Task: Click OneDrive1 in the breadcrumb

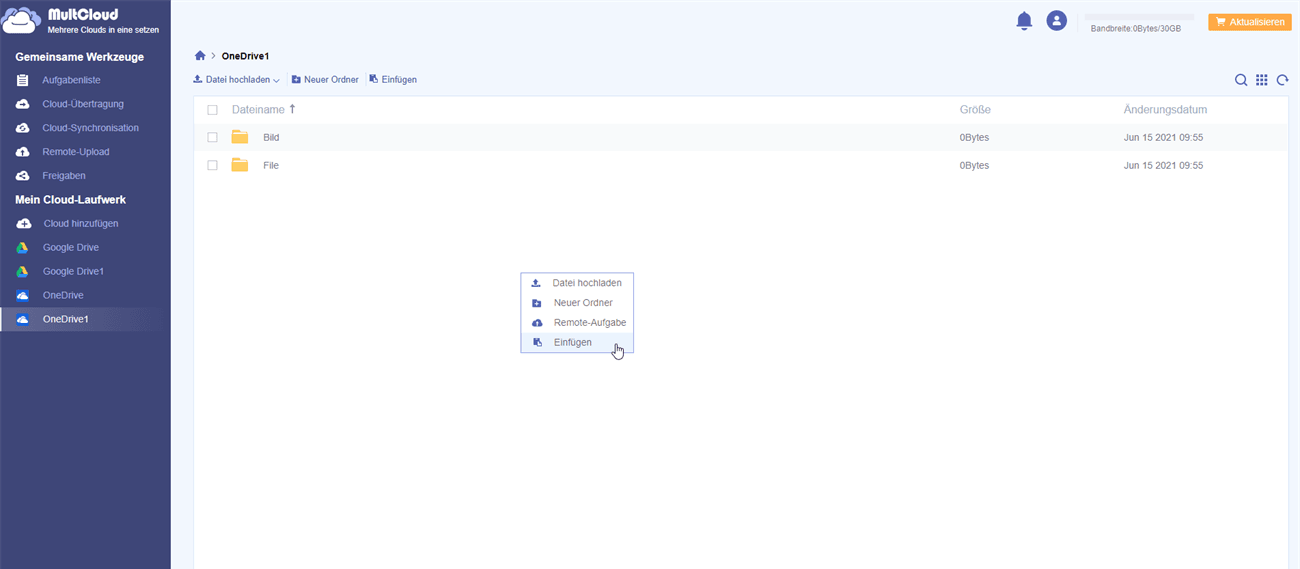Action: tap(246, 56)
